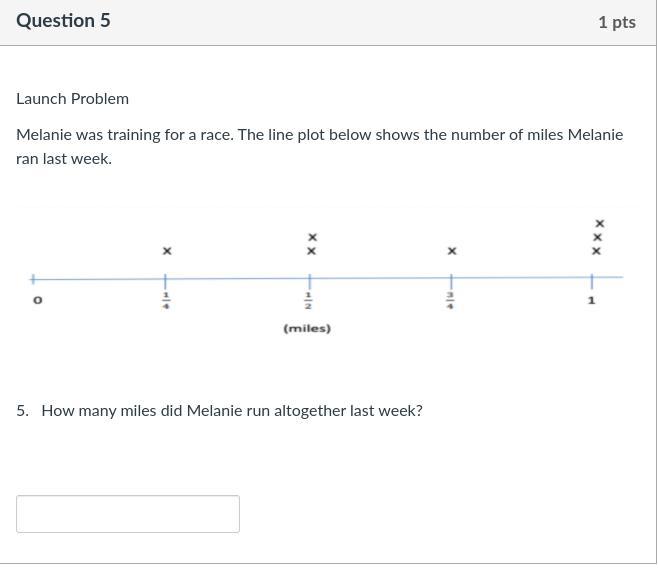Click the tick mark at 0
The image size is (658, 575).
click(x=33, y=278)
